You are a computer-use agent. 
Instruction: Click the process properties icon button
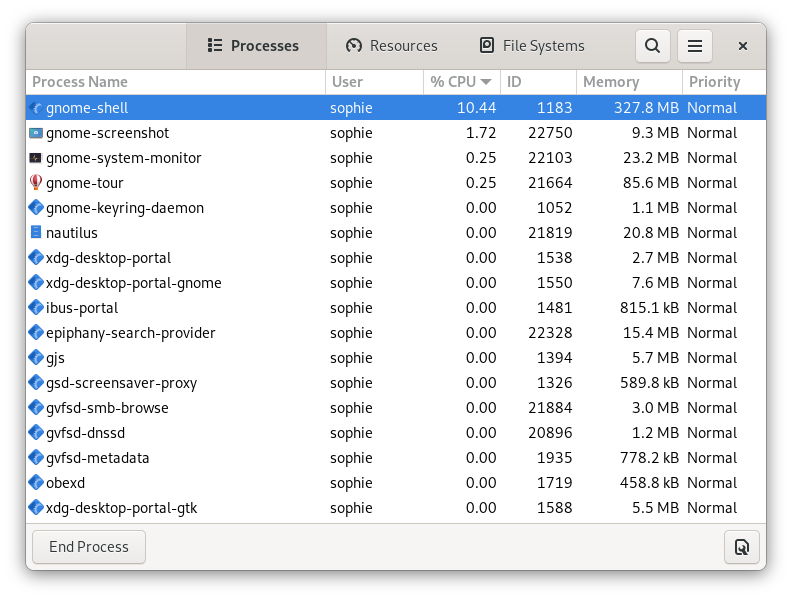(741, 547)
